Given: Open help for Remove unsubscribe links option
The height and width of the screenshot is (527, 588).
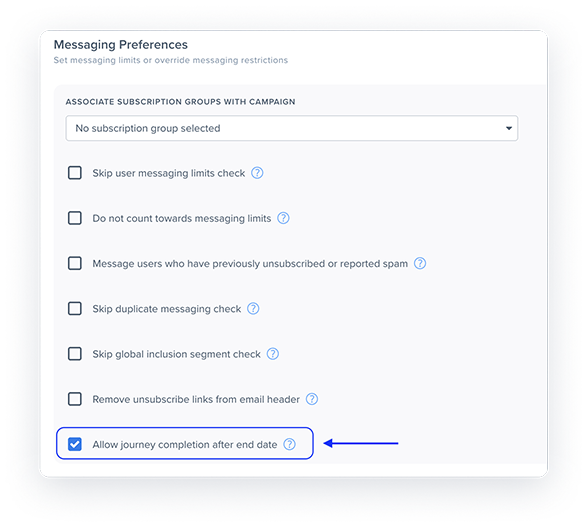Looking at the screenshot, I should click(x=312, y=399).
